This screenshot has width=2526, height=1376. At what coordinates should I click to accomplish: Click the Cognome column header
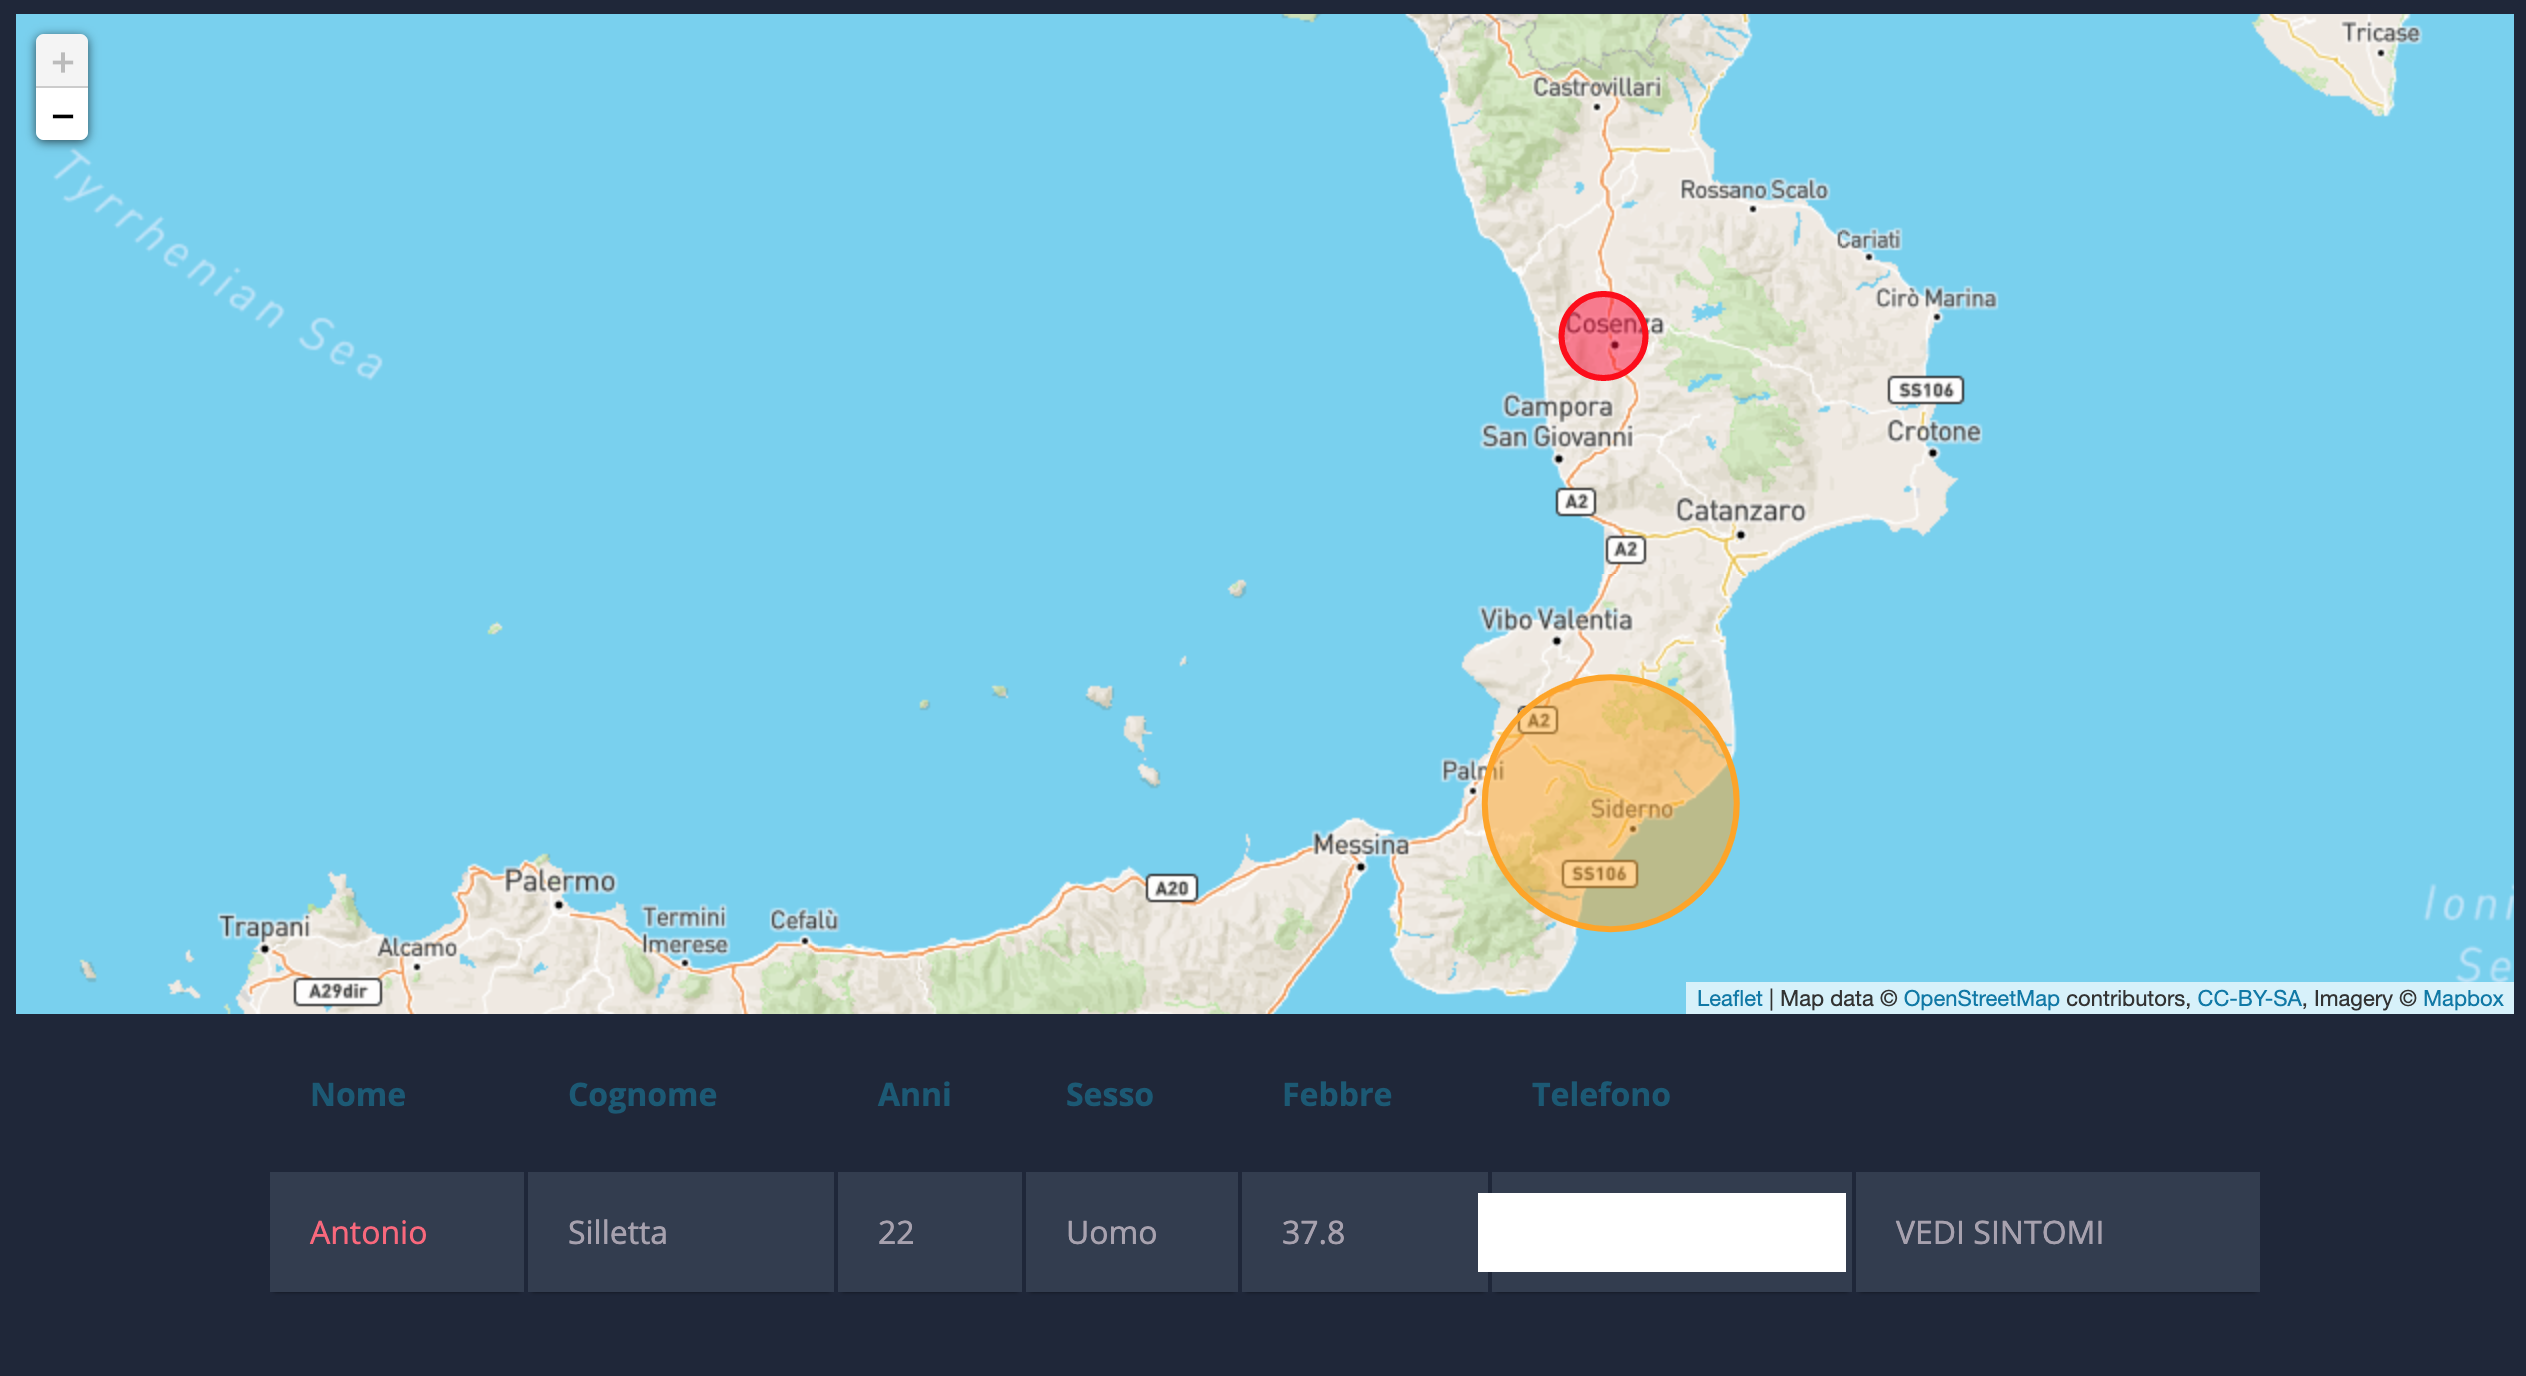pyautogui.click(x=642, y=1095)
